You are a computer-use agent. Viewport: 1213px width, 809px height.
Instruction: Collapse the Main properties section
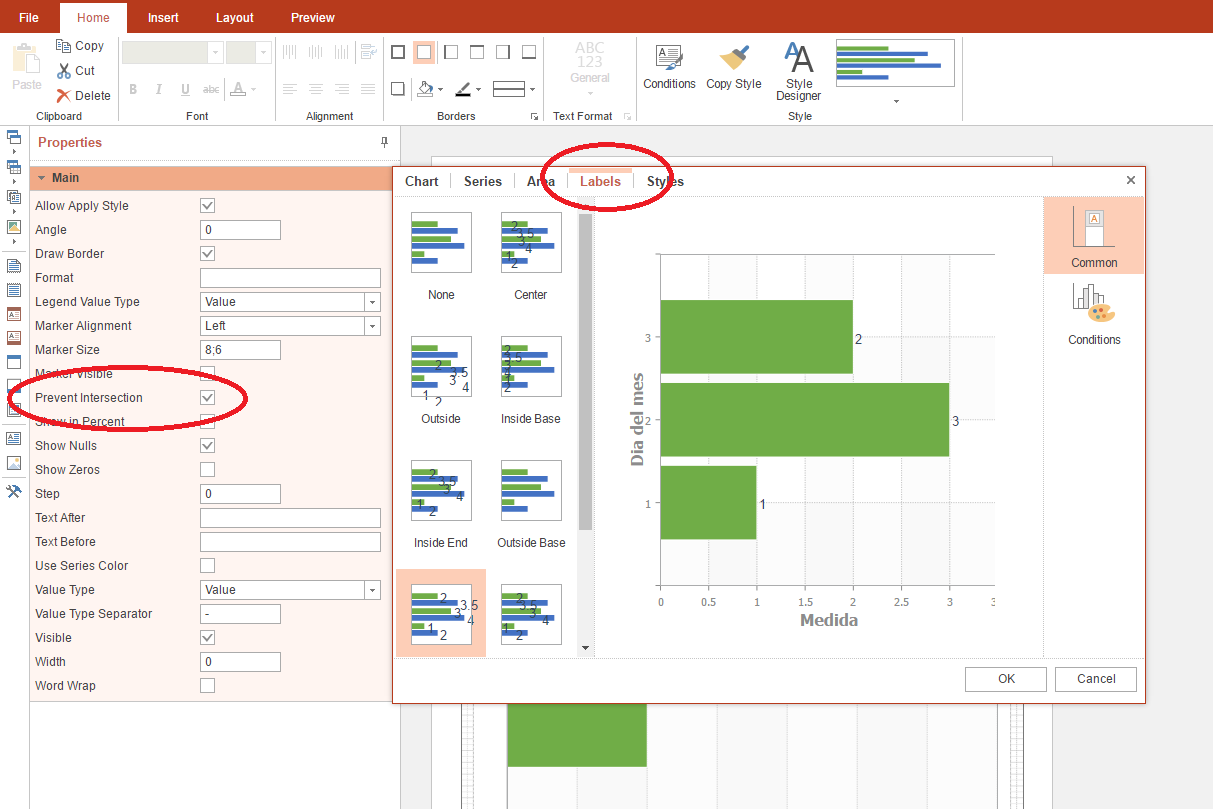(x=42, y=178)
